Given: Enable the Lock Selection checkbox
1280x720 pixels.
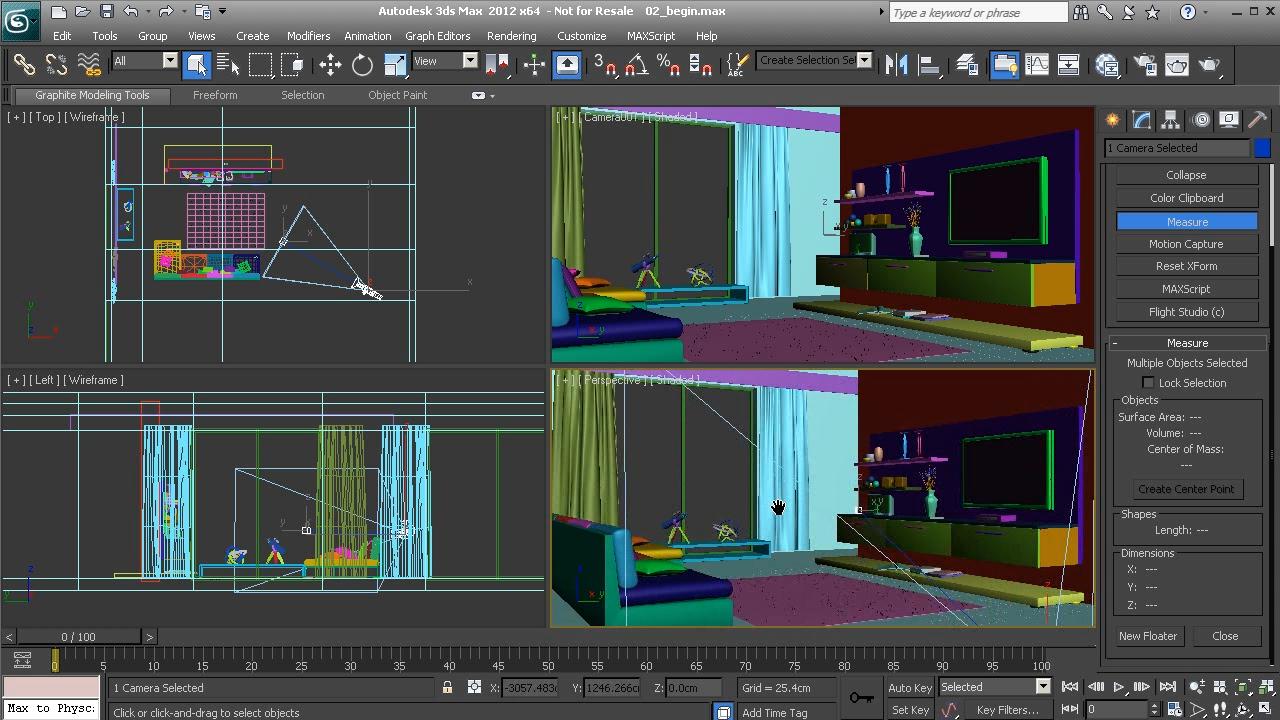Looking at the screenshot, I should coord(1148,383).
